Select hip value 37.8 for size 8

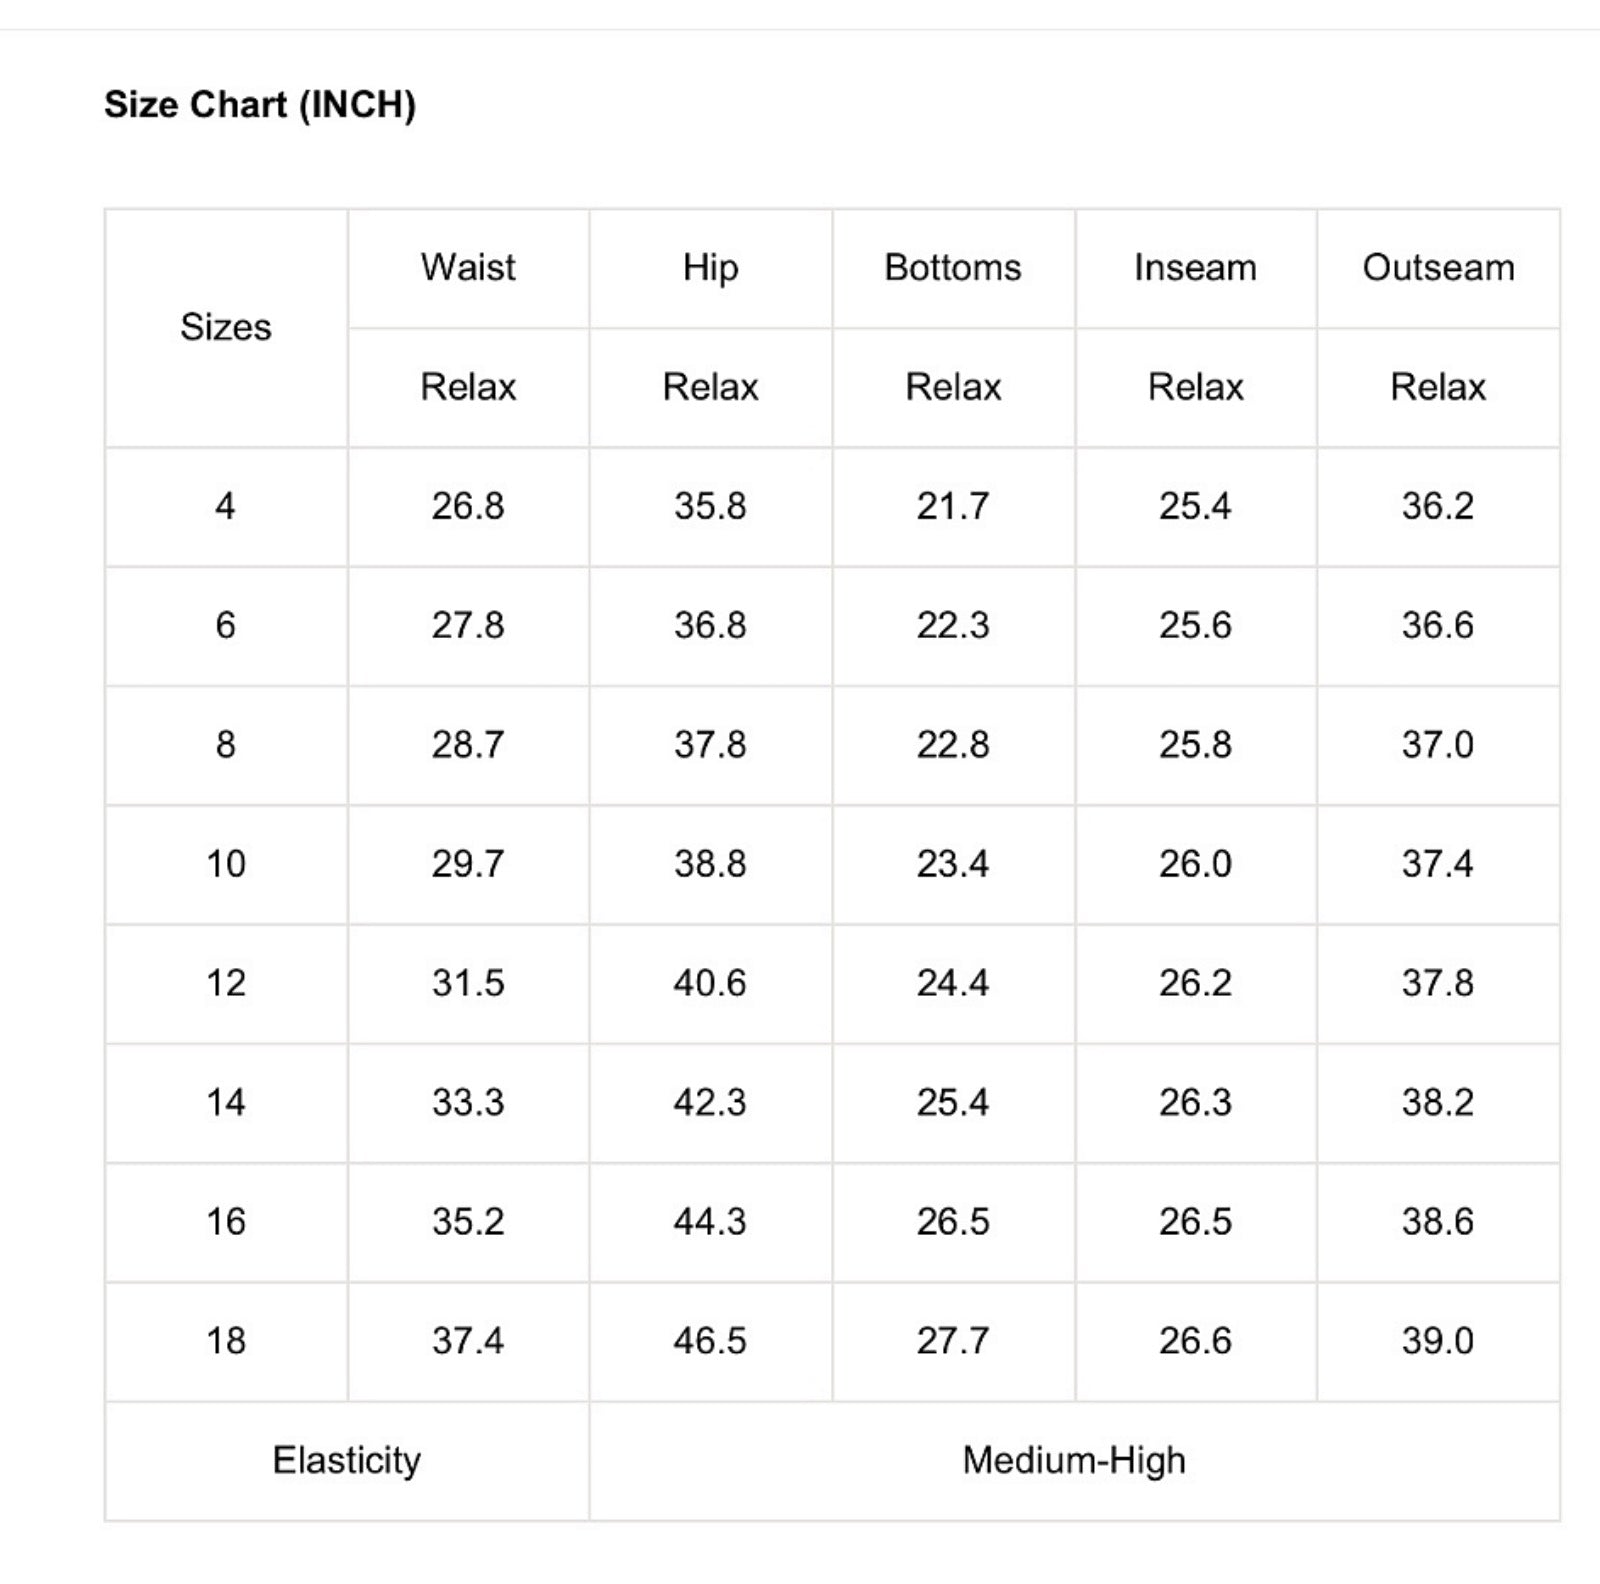tap(710, 744)
